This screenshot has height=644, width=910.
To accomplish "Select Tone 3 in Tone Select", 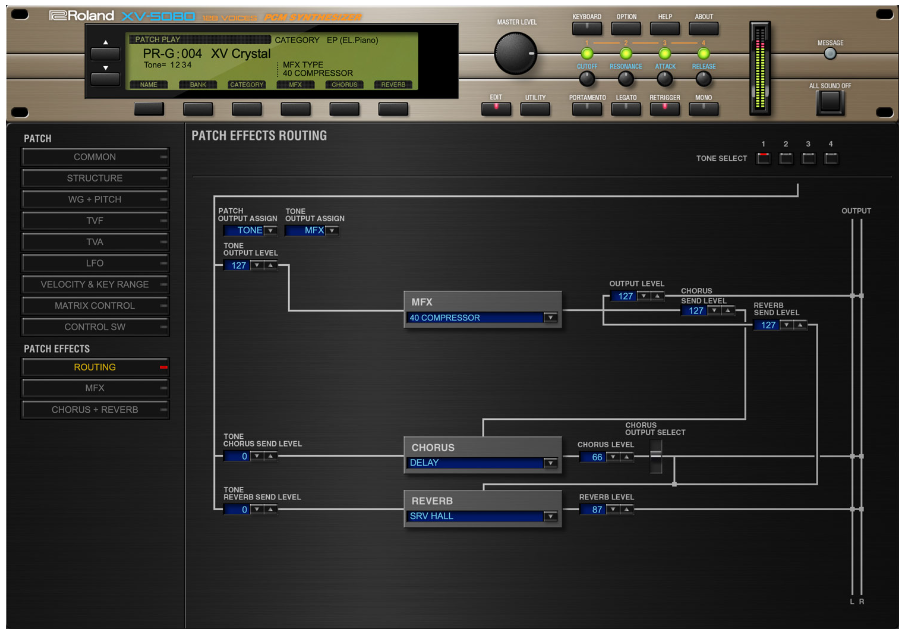I will click(x=808, y=158).
